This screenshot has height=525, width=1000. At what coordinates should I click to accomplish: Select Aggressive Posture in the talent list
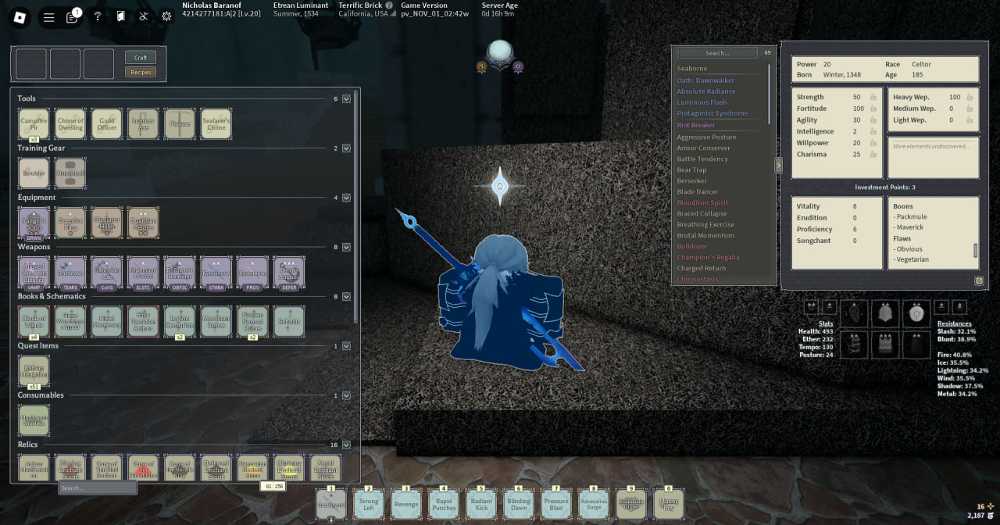pyautogui.click(x=707, y=137)
